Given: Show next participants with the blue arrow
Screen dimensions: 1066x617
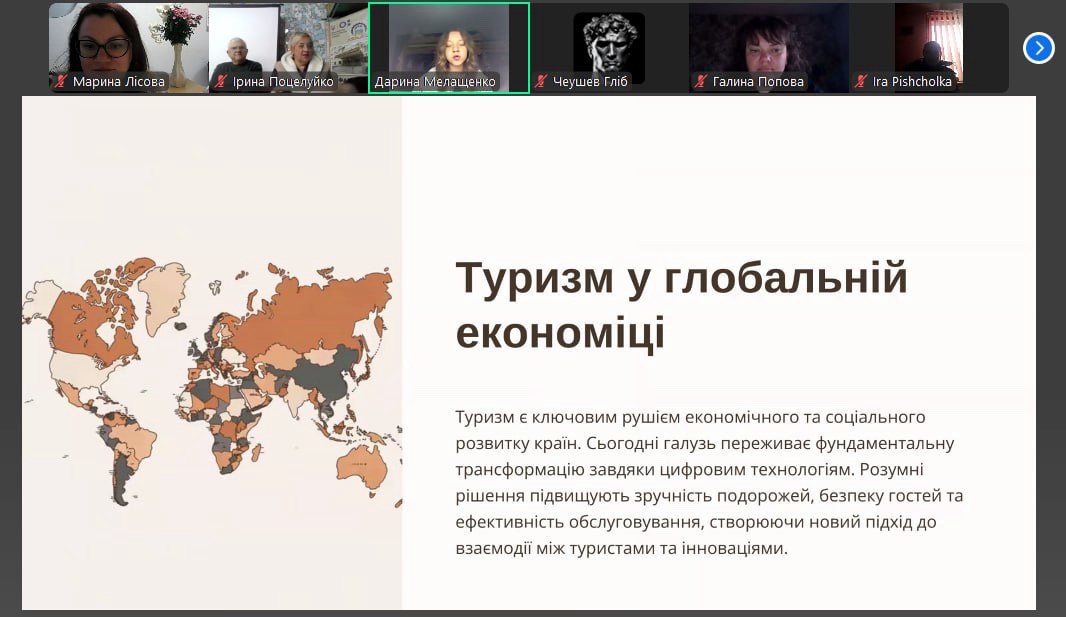Looking at the screenshot, I should (1039, 47).
